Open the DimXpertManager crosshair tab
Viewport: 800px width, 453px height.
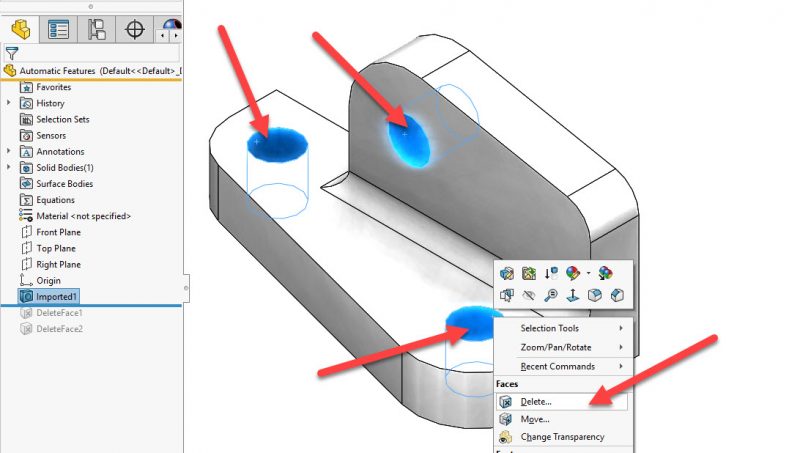click(x=134, y=29)
